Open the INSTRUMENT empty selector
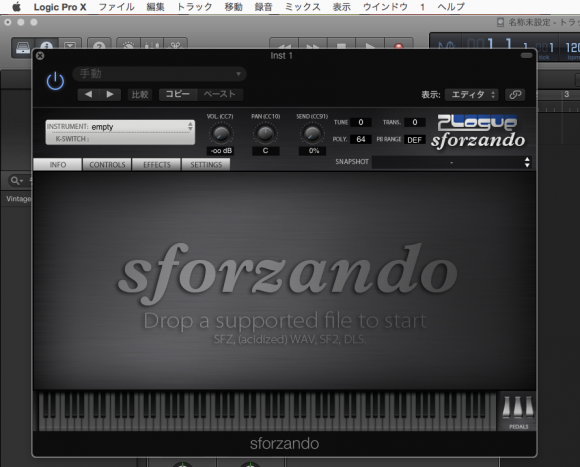580x467 pixels. 120,126
